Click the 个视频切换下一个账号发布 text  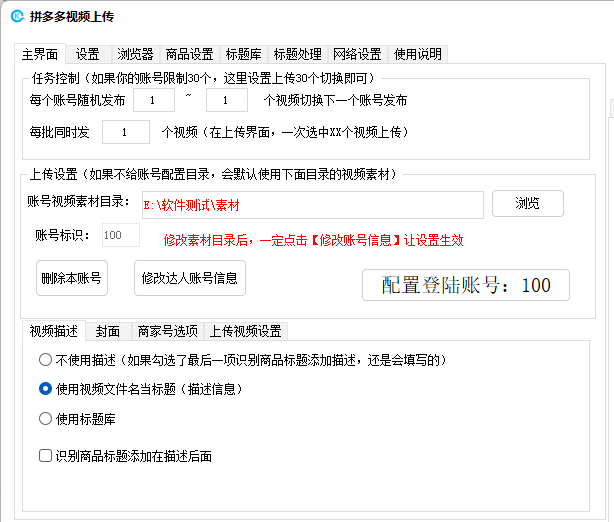point(335,100)
